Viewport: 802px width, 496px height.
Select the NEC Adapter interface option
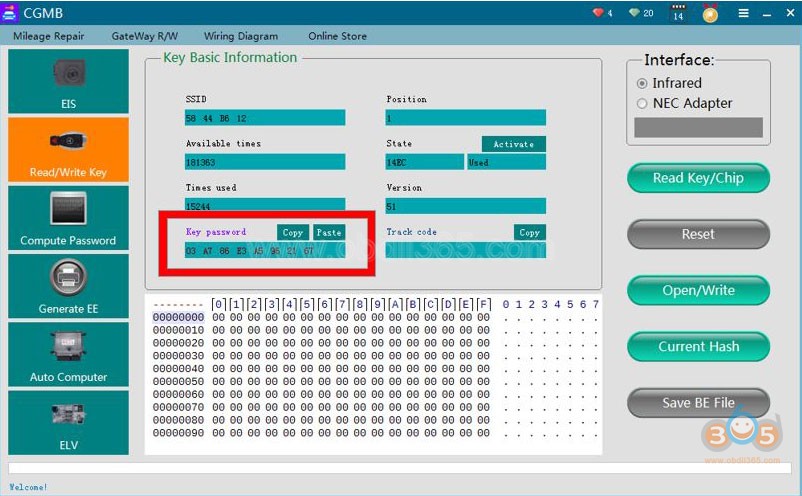coord(642,104)
